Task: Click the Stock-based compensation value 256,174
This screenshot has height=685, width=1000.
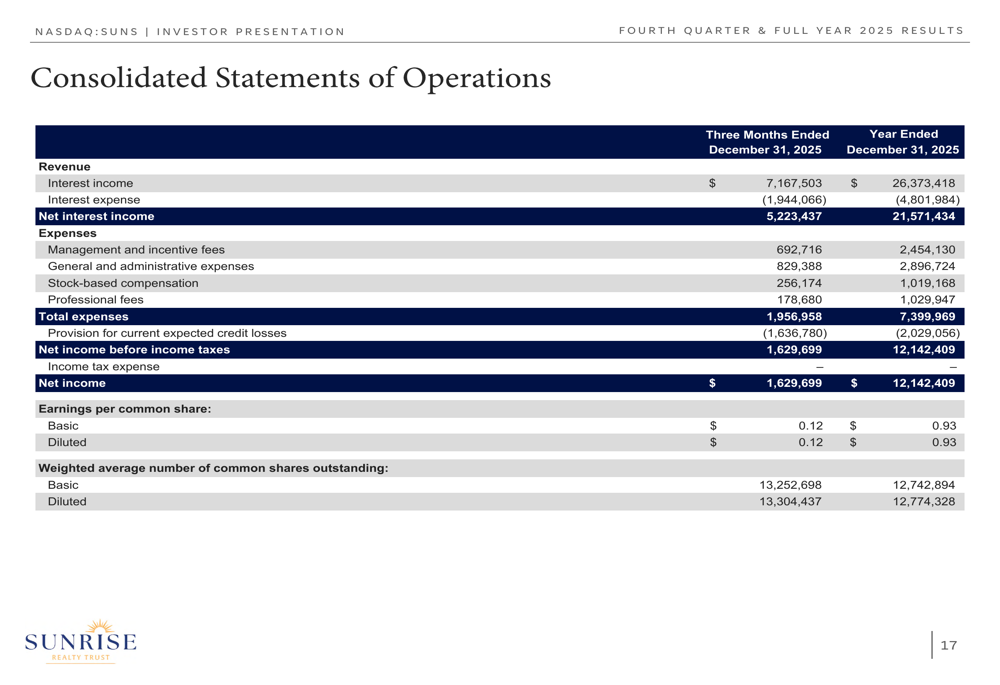Action: pos(799,283)
